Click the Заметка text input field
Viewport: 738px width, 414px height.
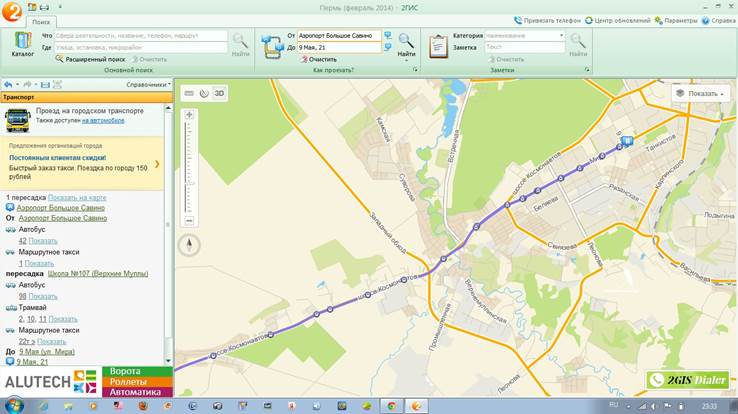[524, 47]
